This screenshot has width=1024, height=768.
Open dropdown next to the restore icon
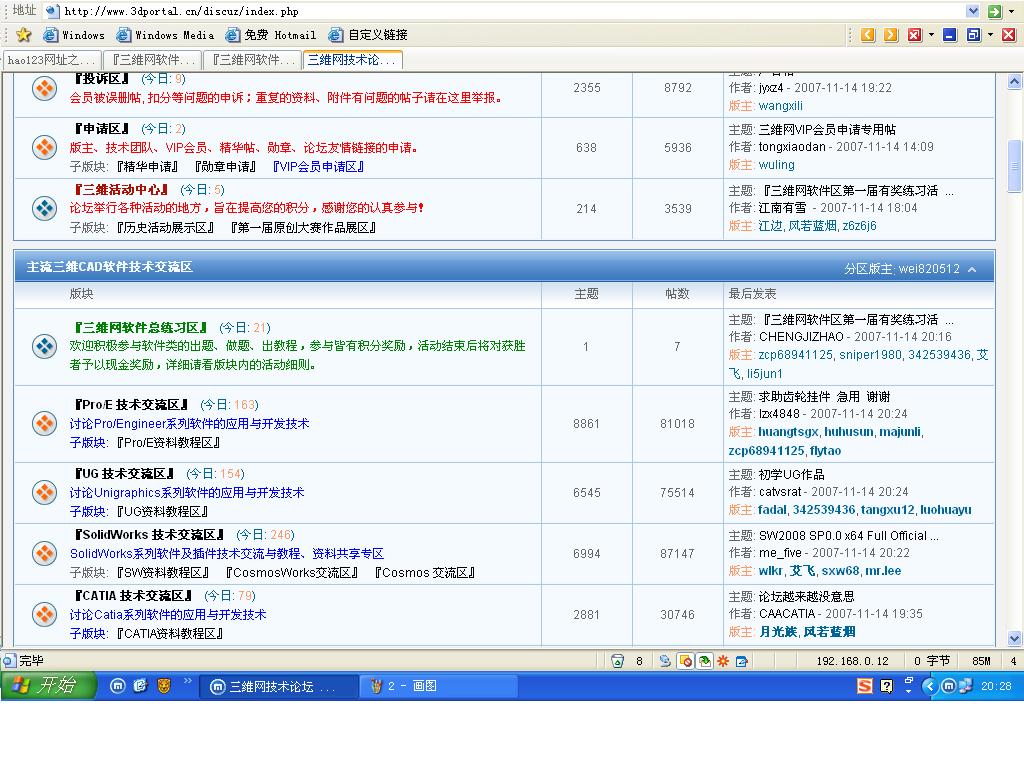click(991, 35)
